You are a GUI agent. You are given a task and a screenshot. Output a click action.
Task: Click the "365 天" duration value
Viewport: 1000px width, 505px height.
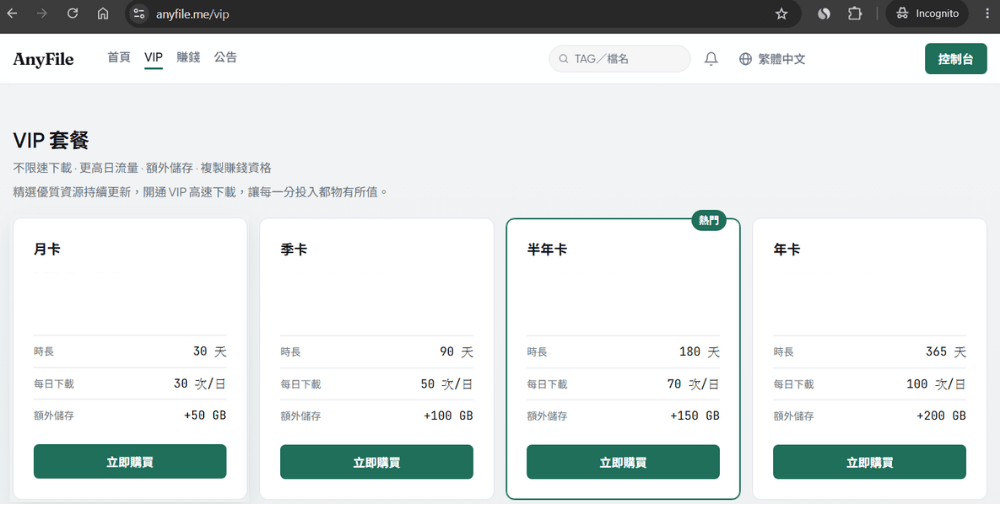[945, 351]
